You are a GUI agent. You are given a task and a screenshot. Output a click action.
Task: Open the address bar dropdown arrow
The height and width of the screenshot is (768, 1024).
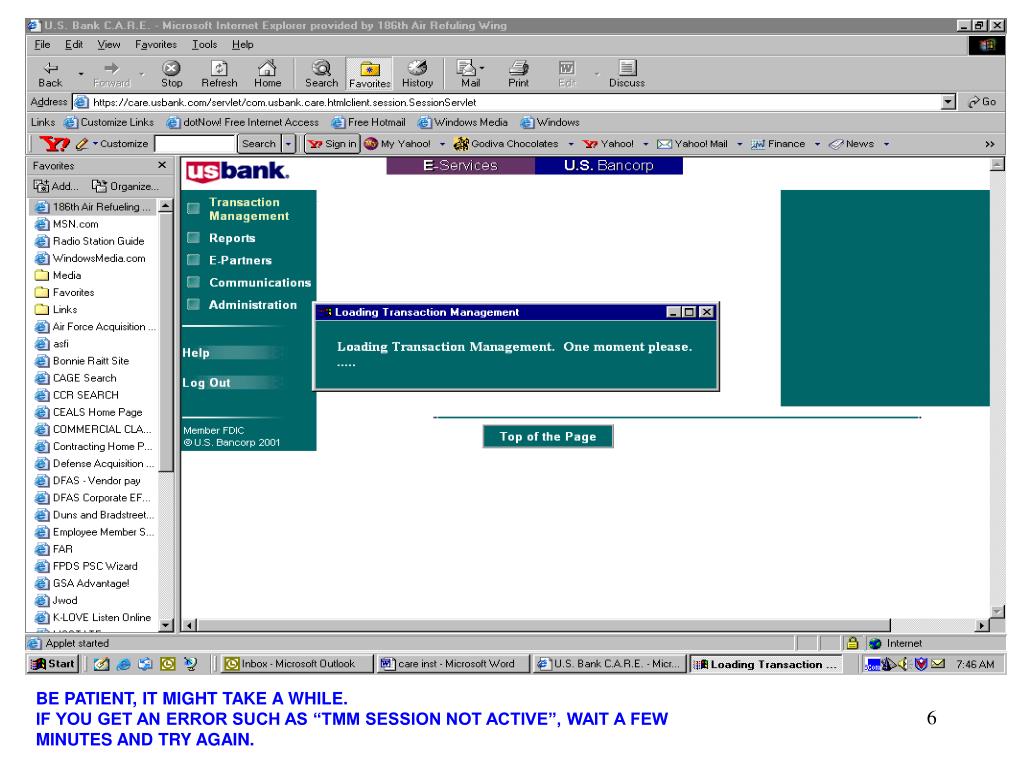click(949, 102)
